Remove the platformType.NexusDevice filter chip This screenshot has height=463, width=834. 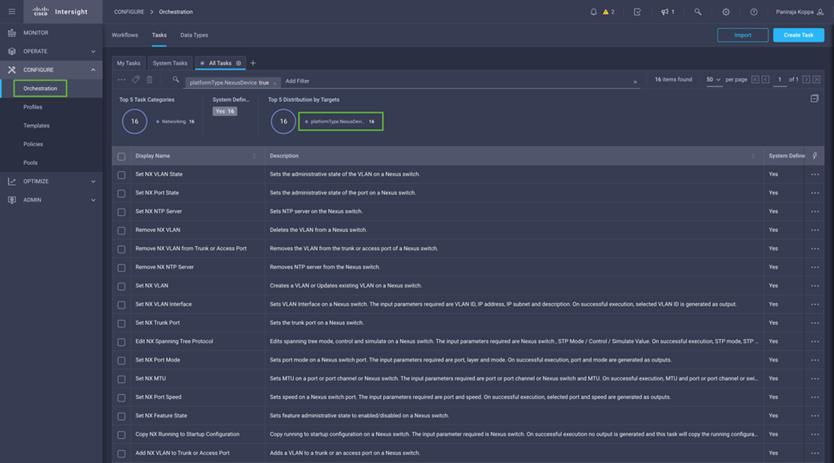click(274, 83)
